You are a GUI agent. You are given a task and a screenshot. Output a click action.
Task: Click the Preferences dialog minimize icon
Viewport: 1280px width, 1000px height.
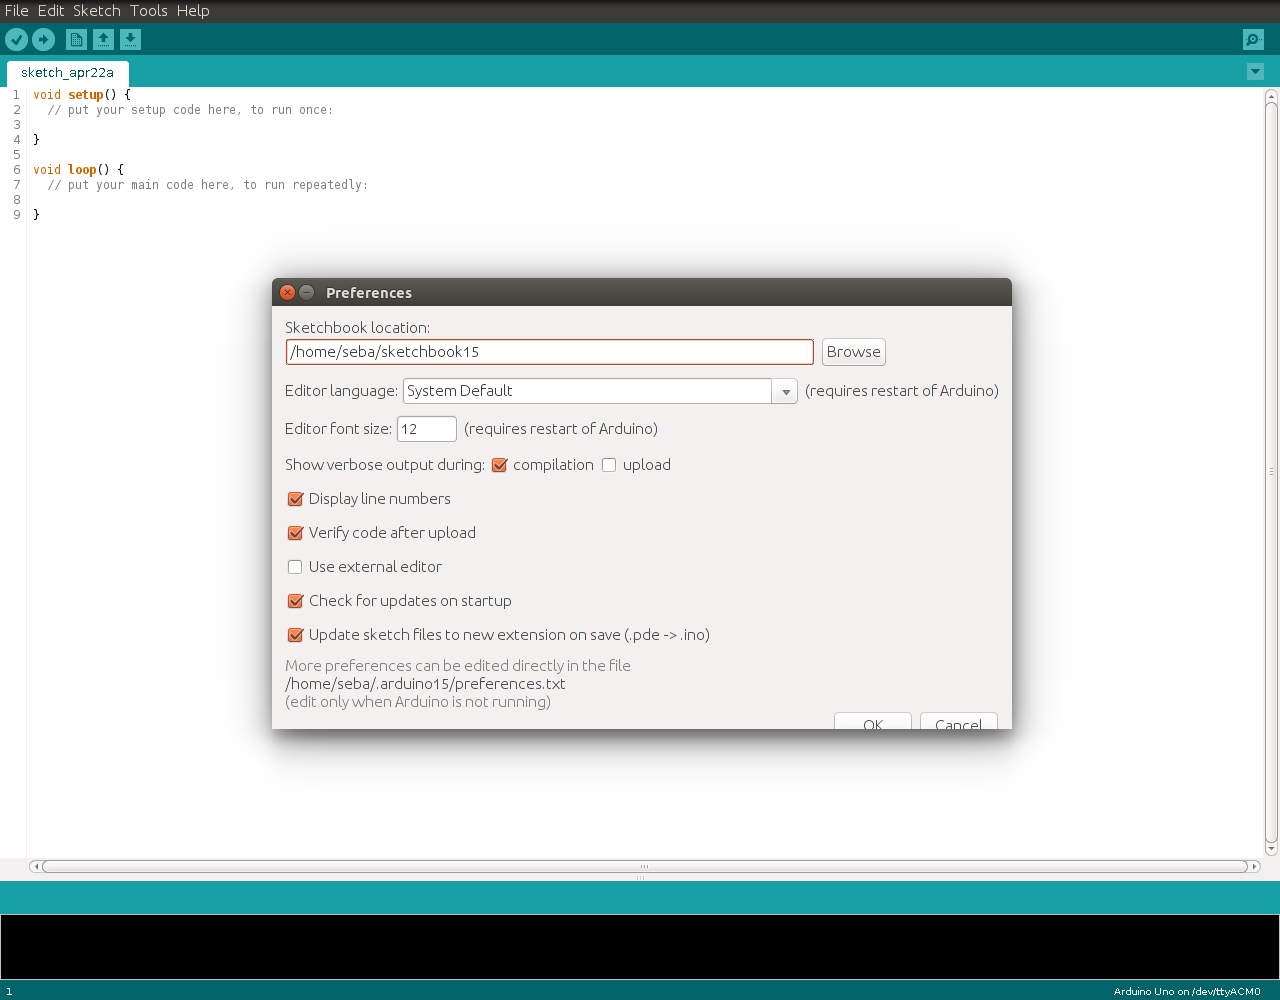(x=307, y=293)
